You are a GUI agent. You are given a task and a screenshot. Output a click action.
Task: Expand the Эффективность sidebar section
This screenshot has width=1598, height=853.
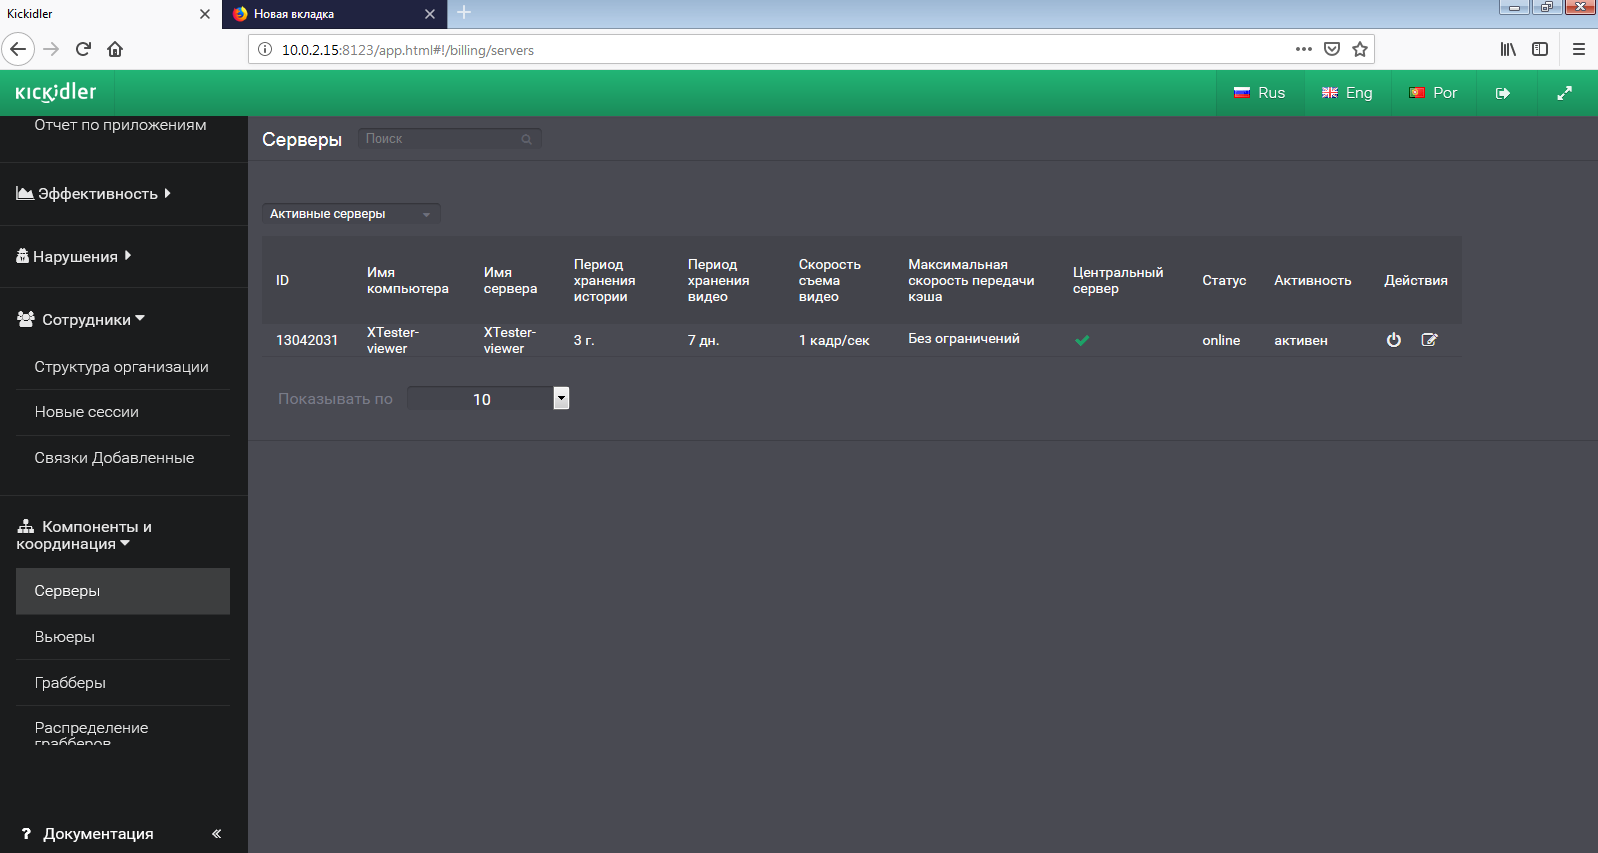94,194
